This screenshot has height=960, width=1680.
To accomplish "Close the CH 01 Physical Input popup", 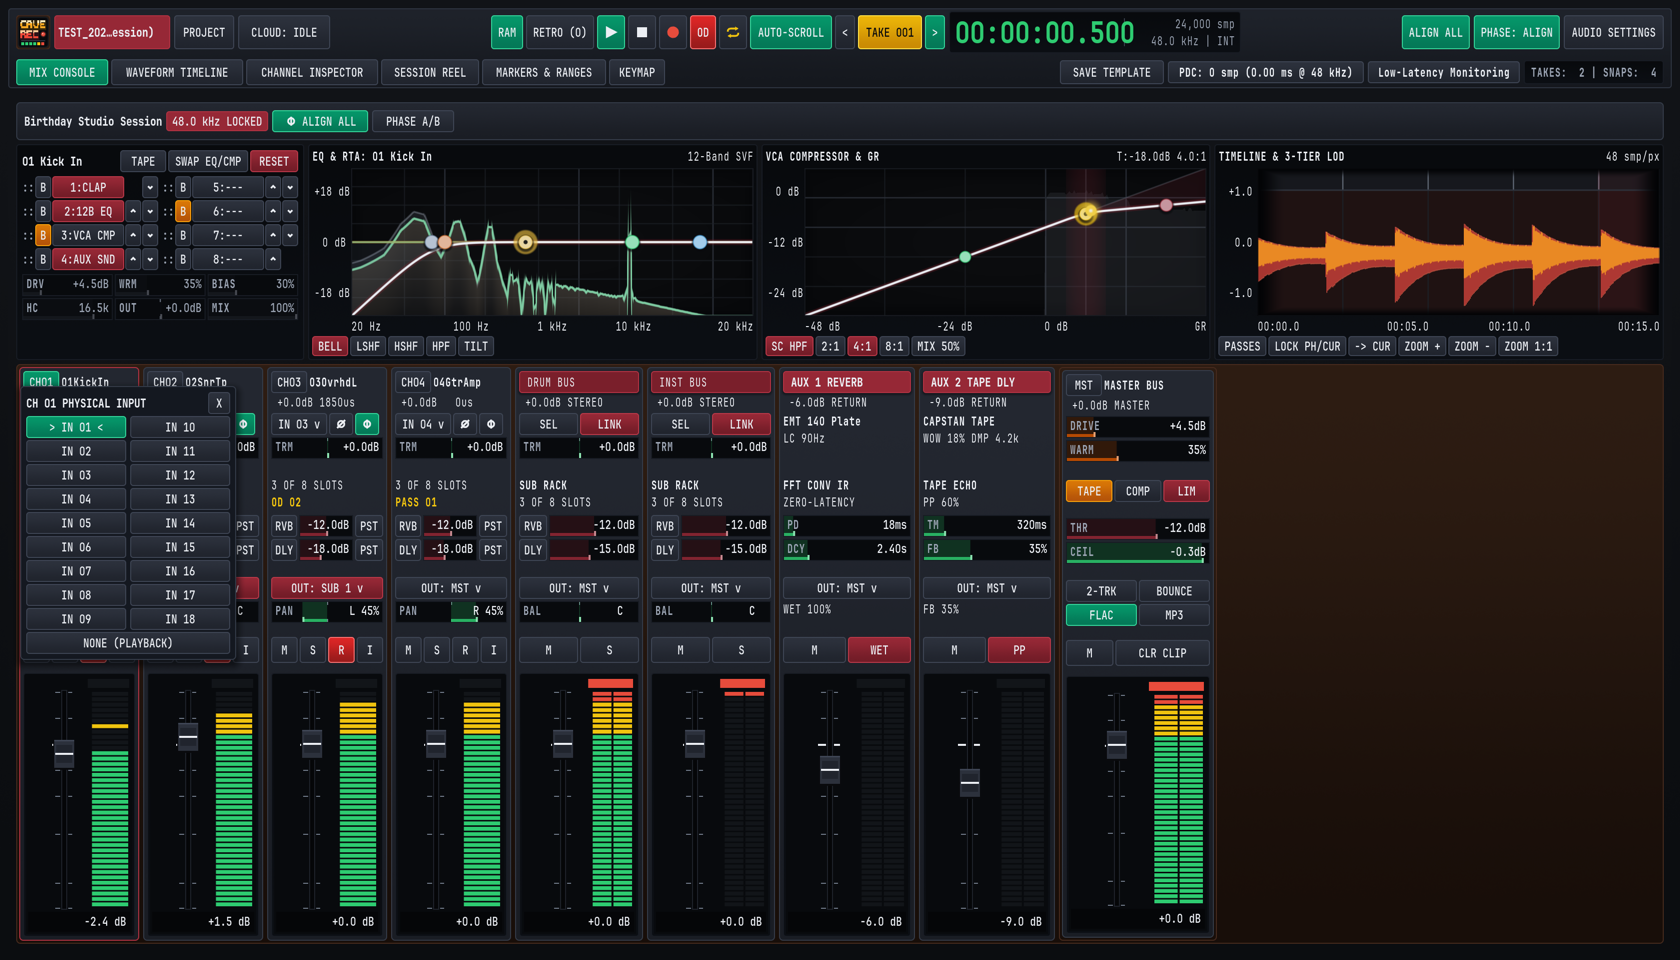I will [219, 403].
